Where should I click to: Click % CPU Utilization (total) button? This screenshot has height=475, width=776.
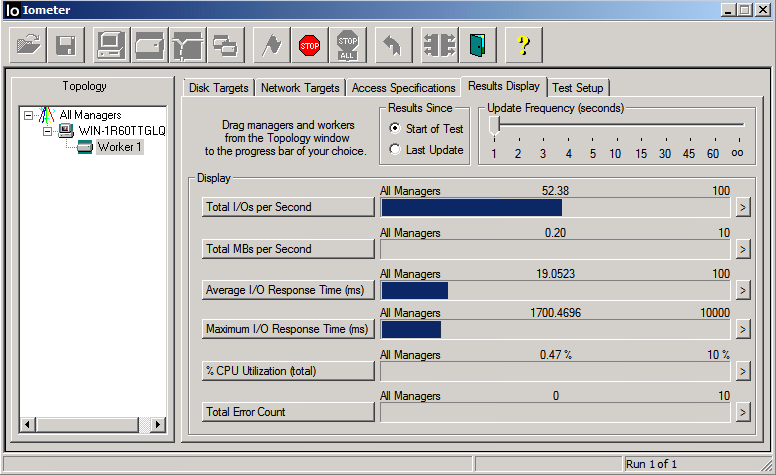click(288, 371)
